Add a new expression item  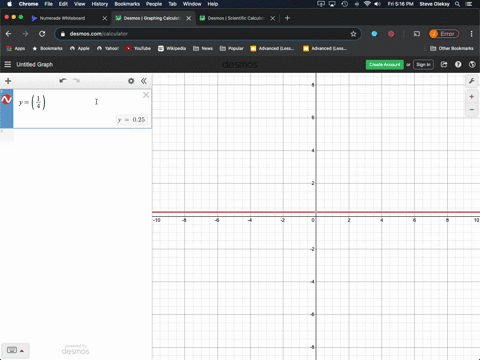[x=8, y=81]
